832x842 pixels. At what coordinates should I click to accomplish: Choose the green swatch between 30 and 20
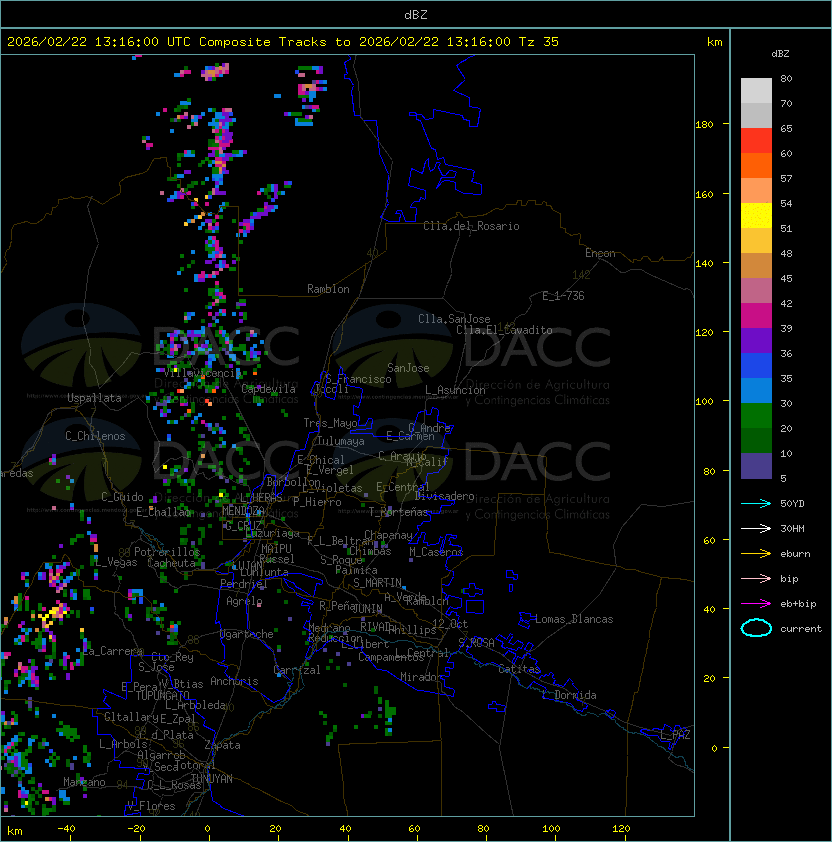pos(756,416)
